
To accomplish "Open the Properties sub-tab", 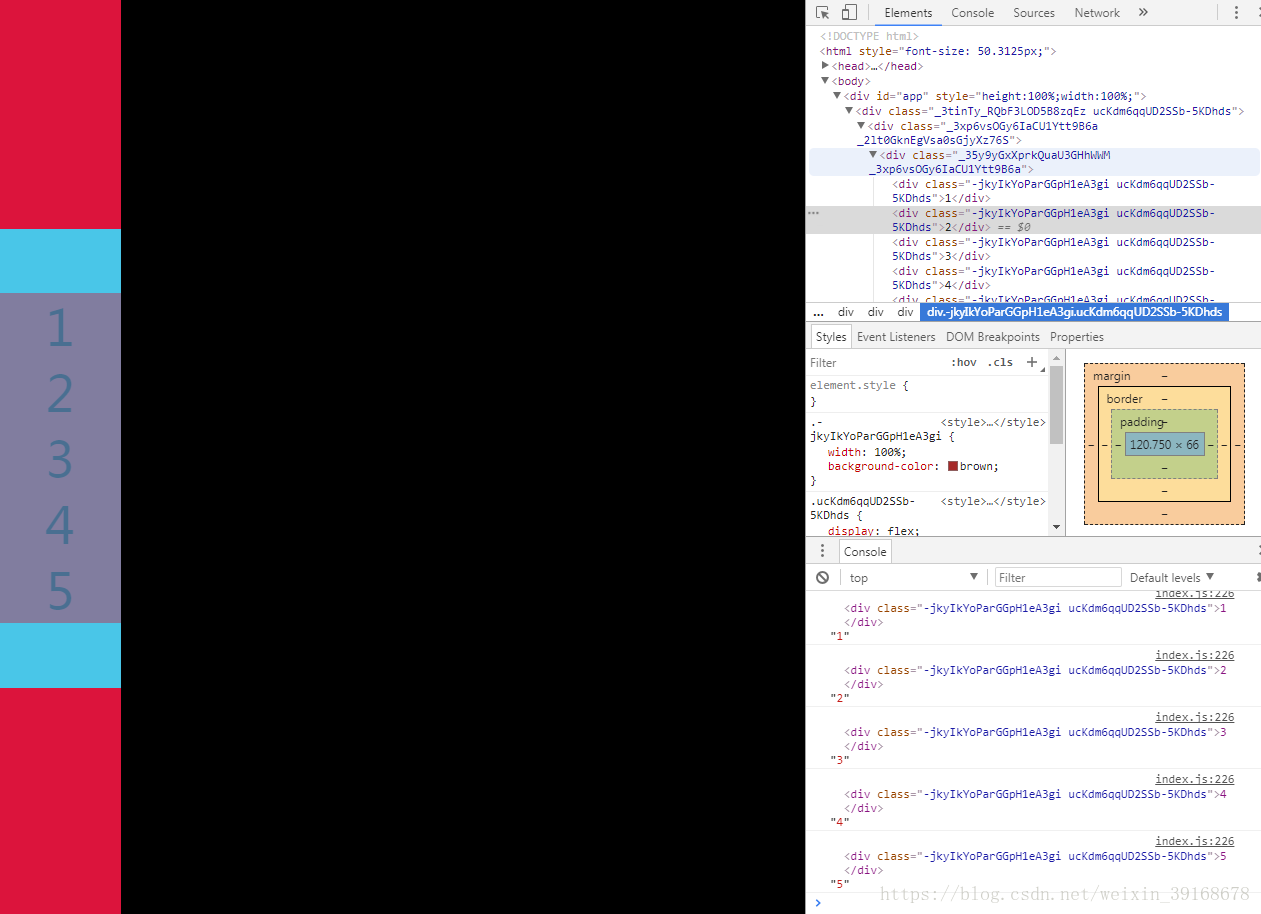I will [x=1077, y=337].
